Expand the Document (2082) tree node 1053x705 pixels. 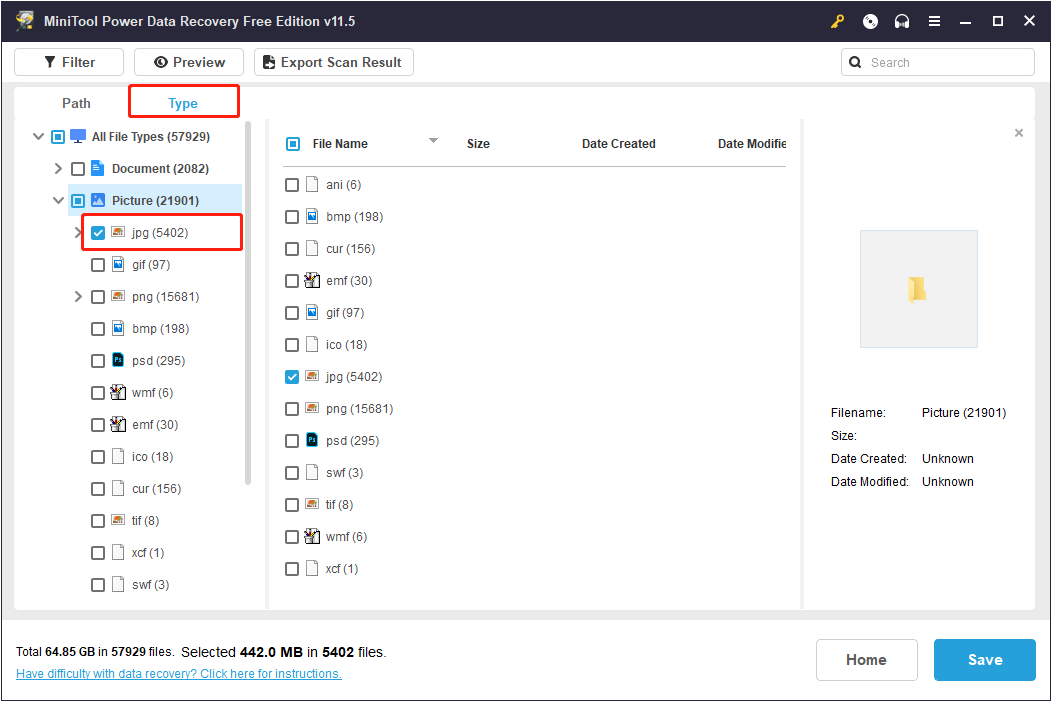coord(58,169)
